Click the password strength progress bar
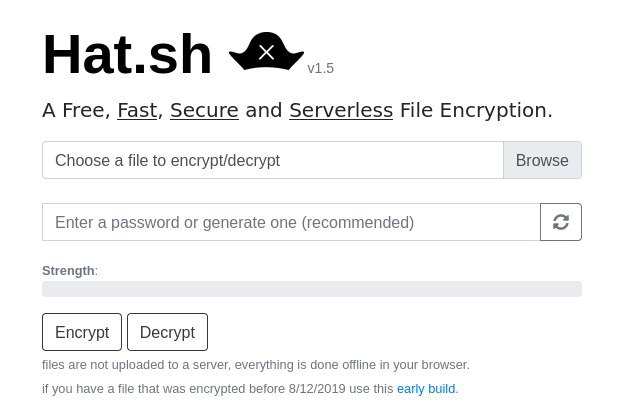627x418 pixels. [312, 289]
